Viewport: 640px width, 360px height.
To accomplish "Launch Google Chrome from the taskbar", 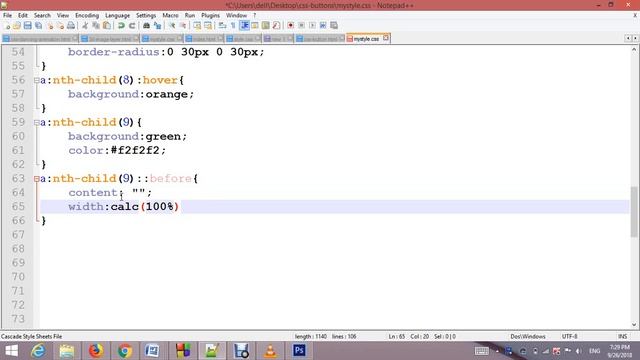I will click(124, 351).
